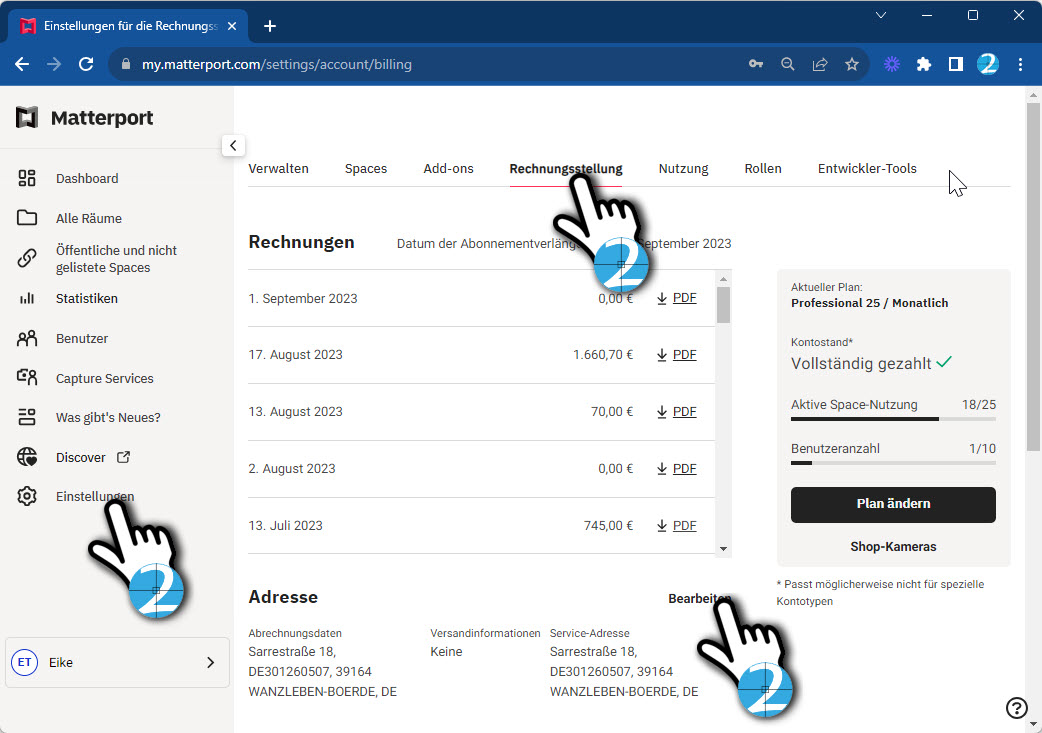Open Einstellungen gear icon
This screenshot has width=1042, height=733.
pyautogui.click(x=27, y=496)
